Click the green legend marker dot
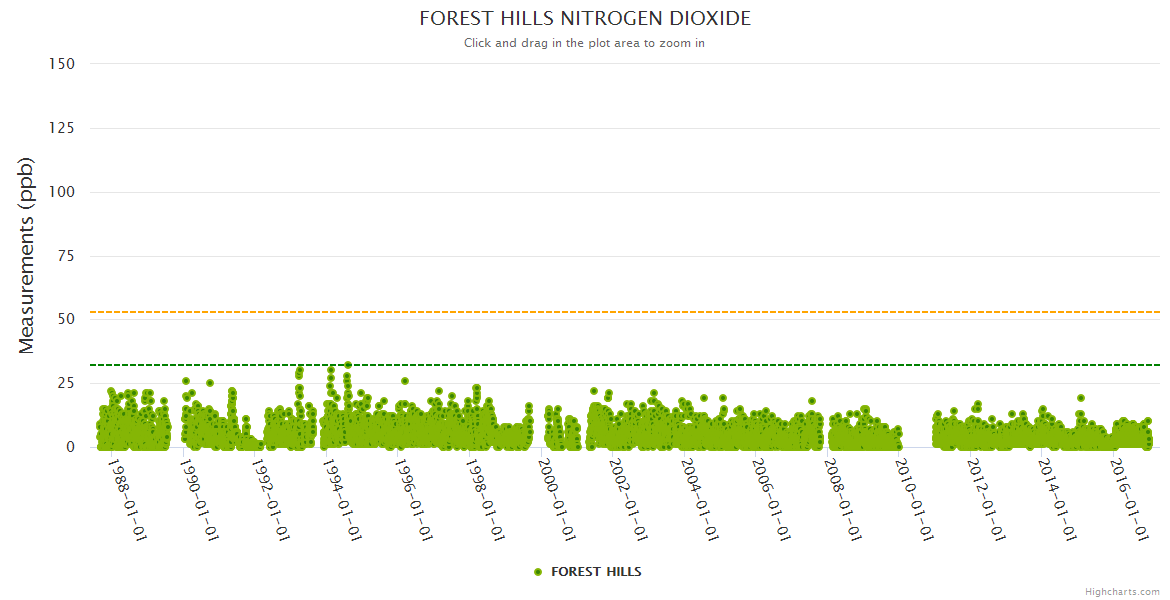The height and width of the screenshot is (600, 1170). click(x=538, y=572)
